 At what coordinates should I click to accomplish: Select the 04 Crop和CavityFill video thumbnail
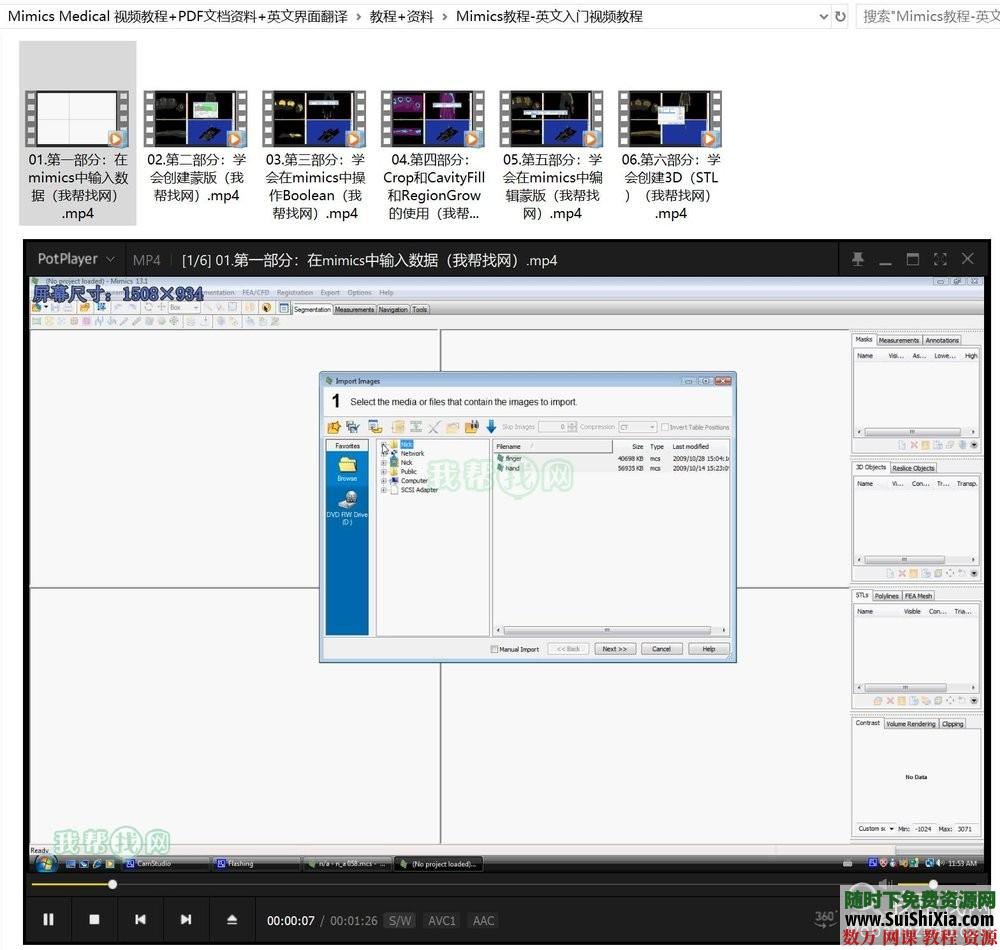click(433, 120)
